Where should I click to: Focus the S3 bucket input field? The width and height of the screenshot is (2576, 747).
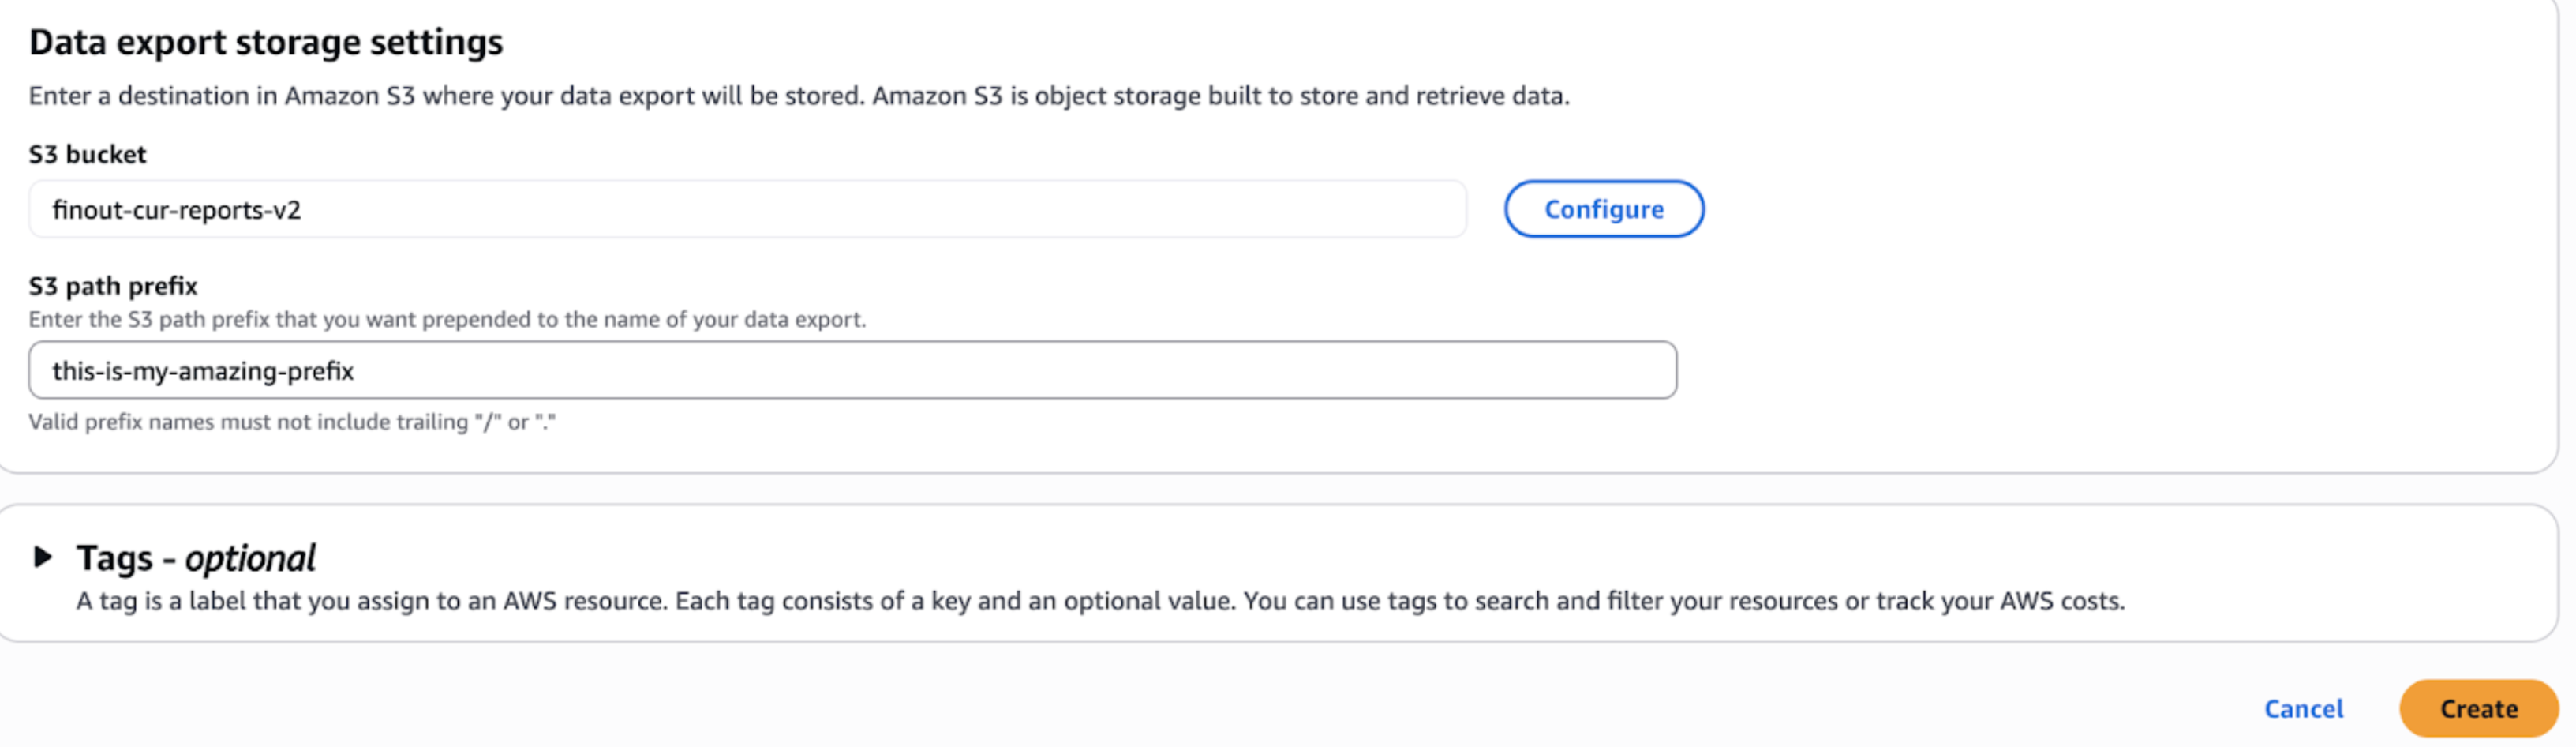coord(747,210)
